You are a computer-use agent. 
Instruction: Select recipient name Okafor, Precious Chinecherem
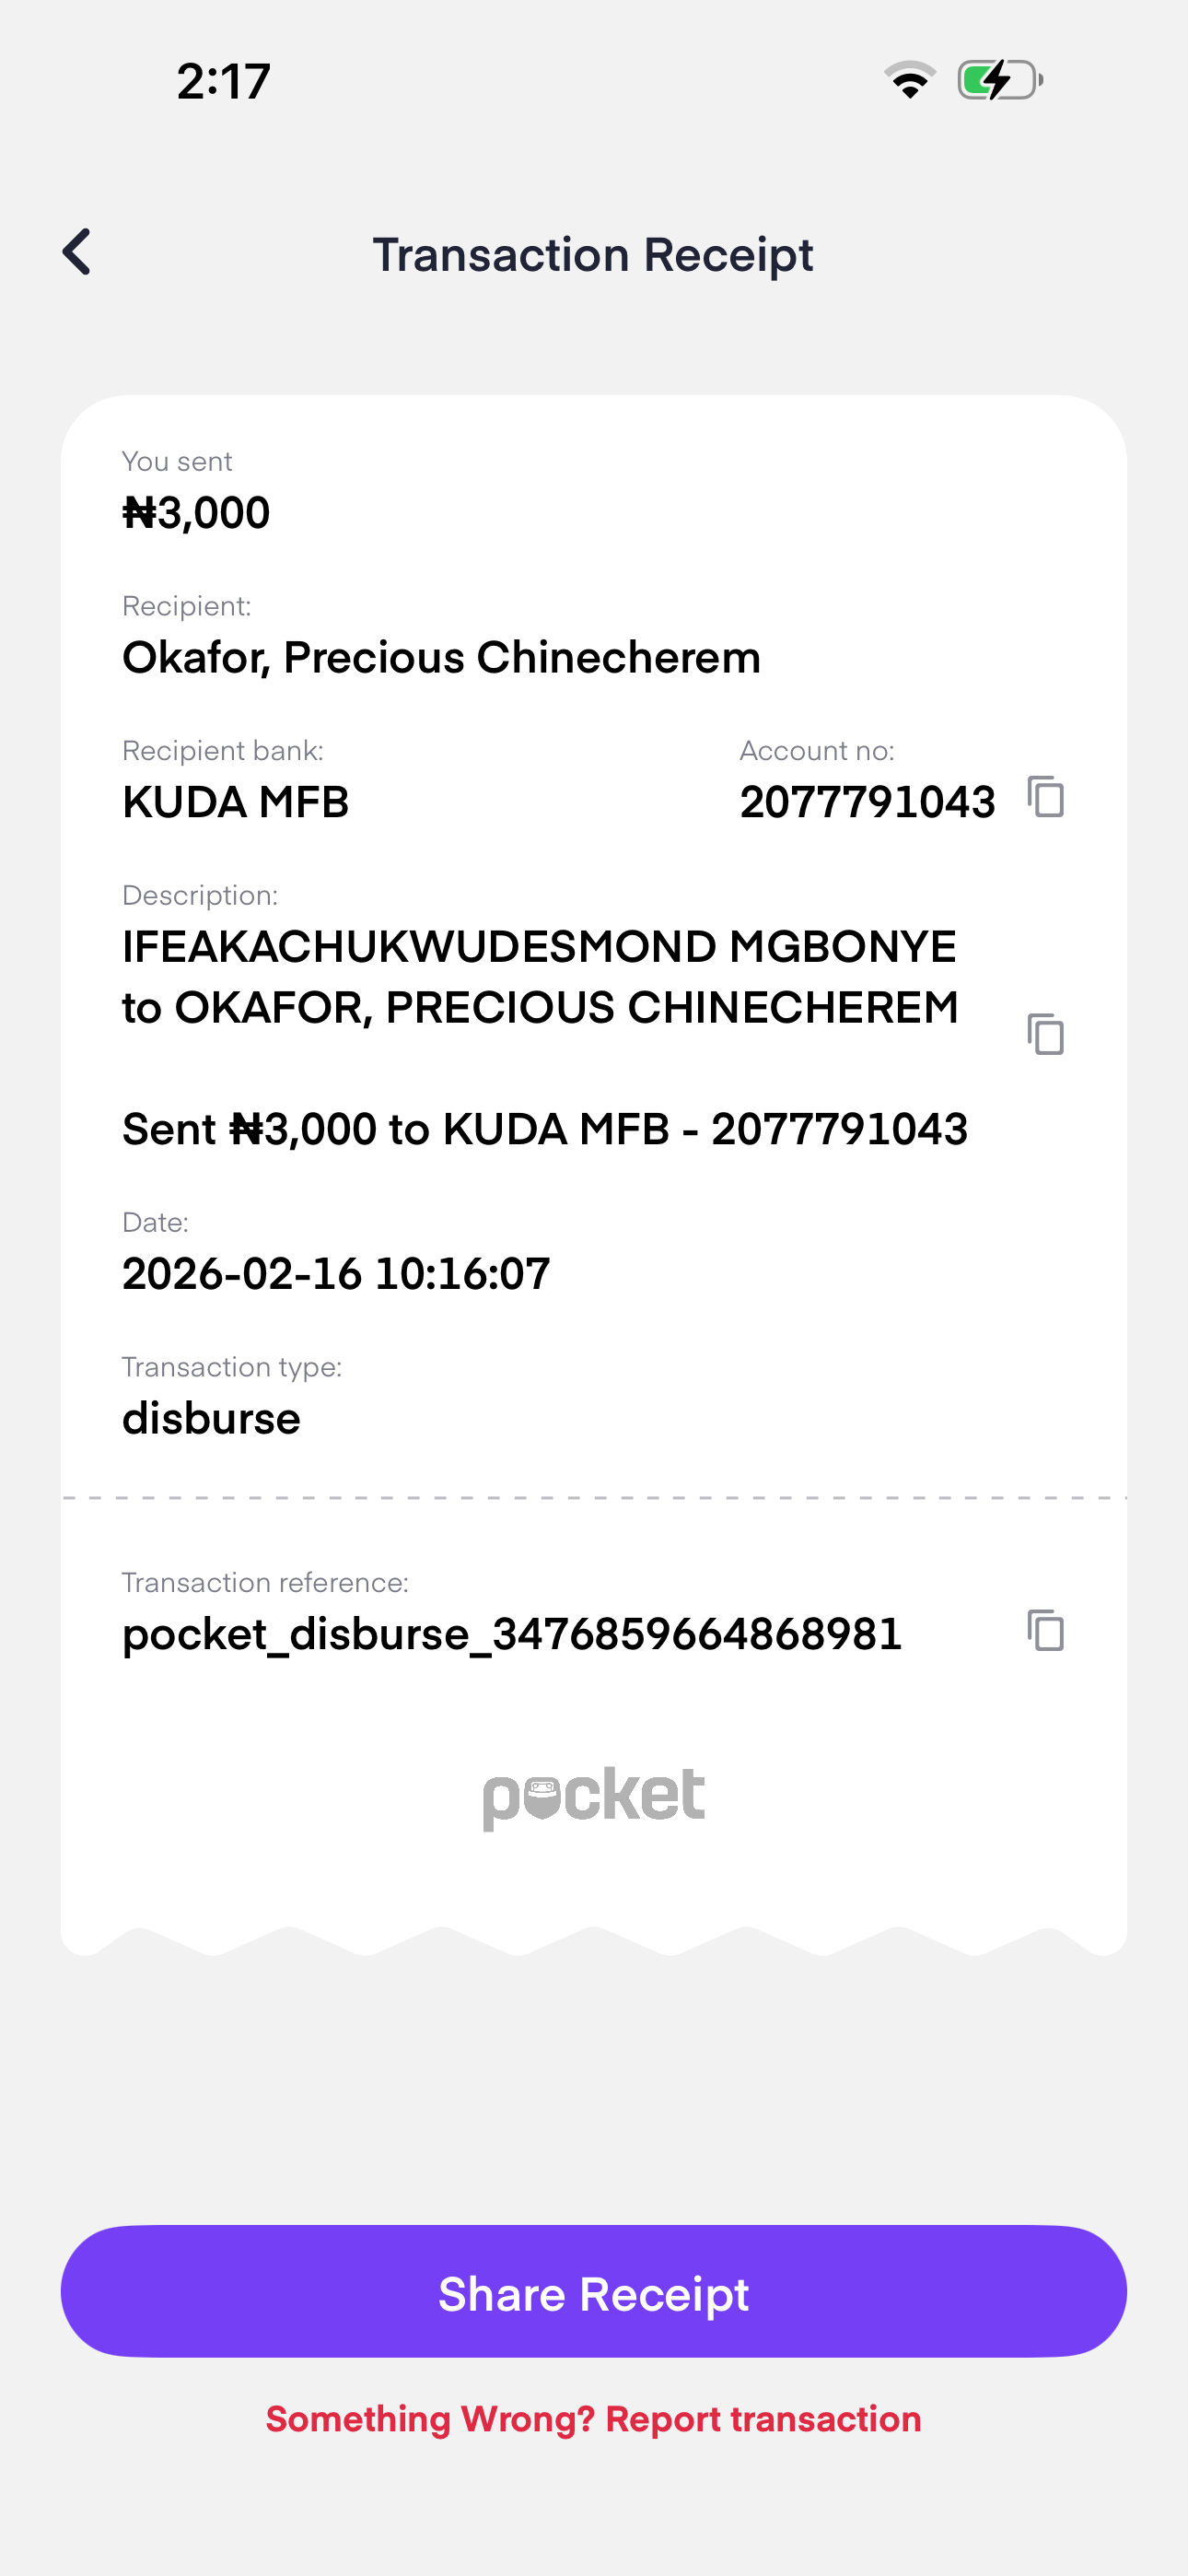point(441,658)
